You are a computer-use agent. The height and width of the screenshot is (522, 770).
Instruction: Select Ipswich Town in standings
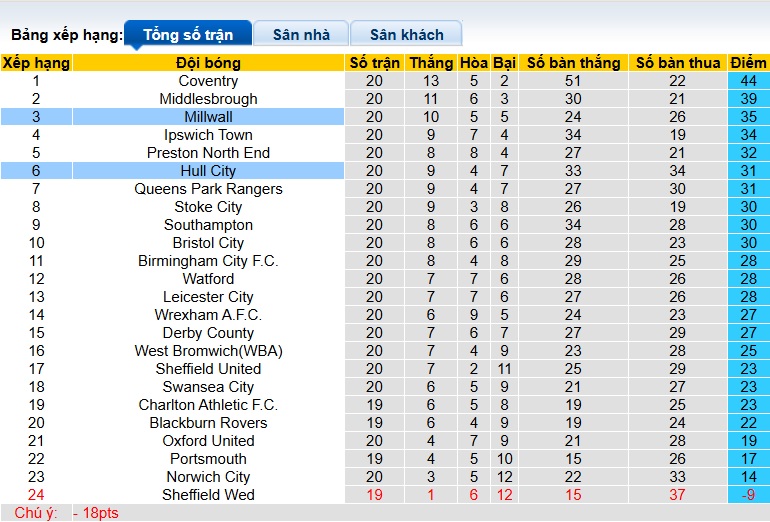point(208,135)
